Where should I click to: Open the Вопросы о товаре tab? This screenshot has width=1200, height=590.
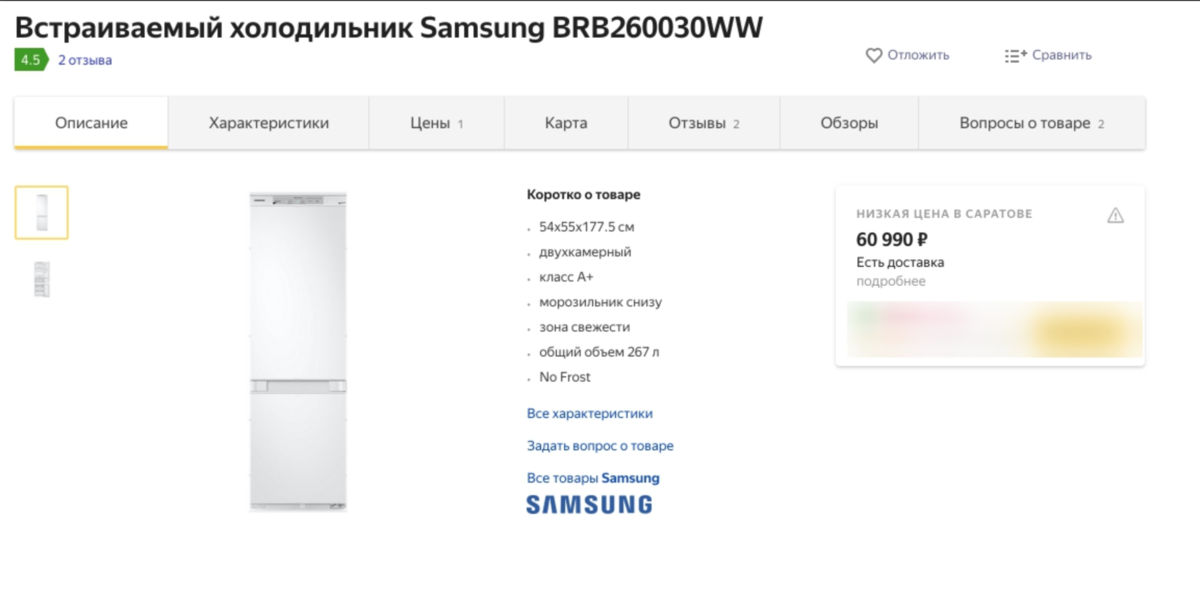tap(1032, 123)
